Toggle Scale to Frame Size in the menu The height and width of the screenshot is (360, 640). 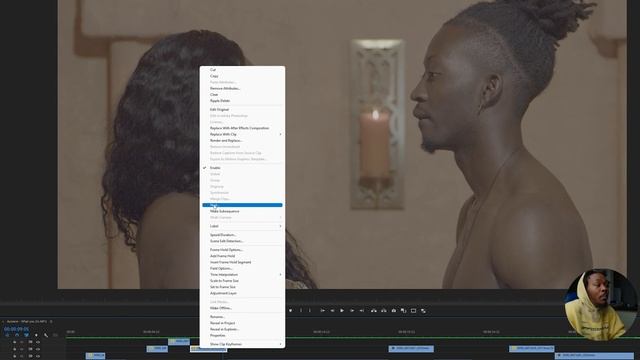[x=242, y=281]
